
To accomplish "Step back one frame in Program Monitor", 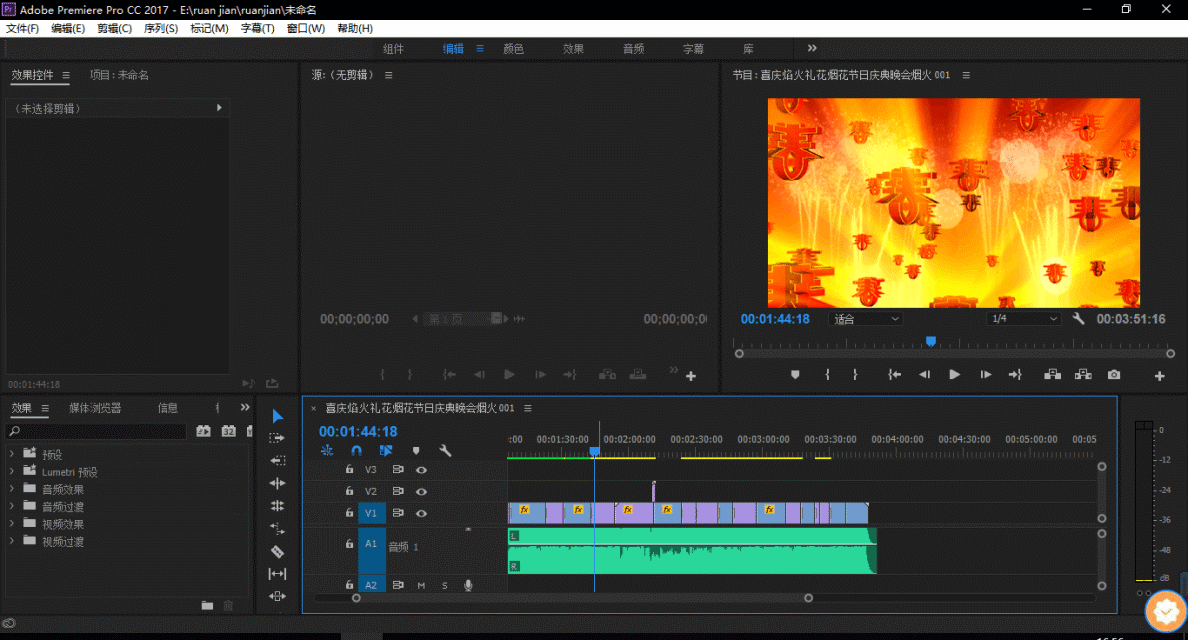I will pyautogui.click(x=924, y=375).
